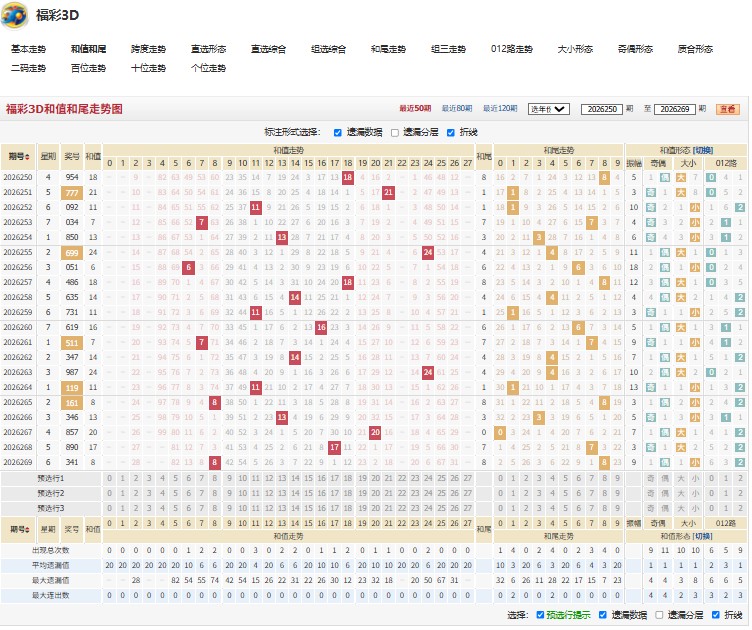Show 最近50期 results
Viewport: 752px width, 630px height.
[x=415, y=109]
